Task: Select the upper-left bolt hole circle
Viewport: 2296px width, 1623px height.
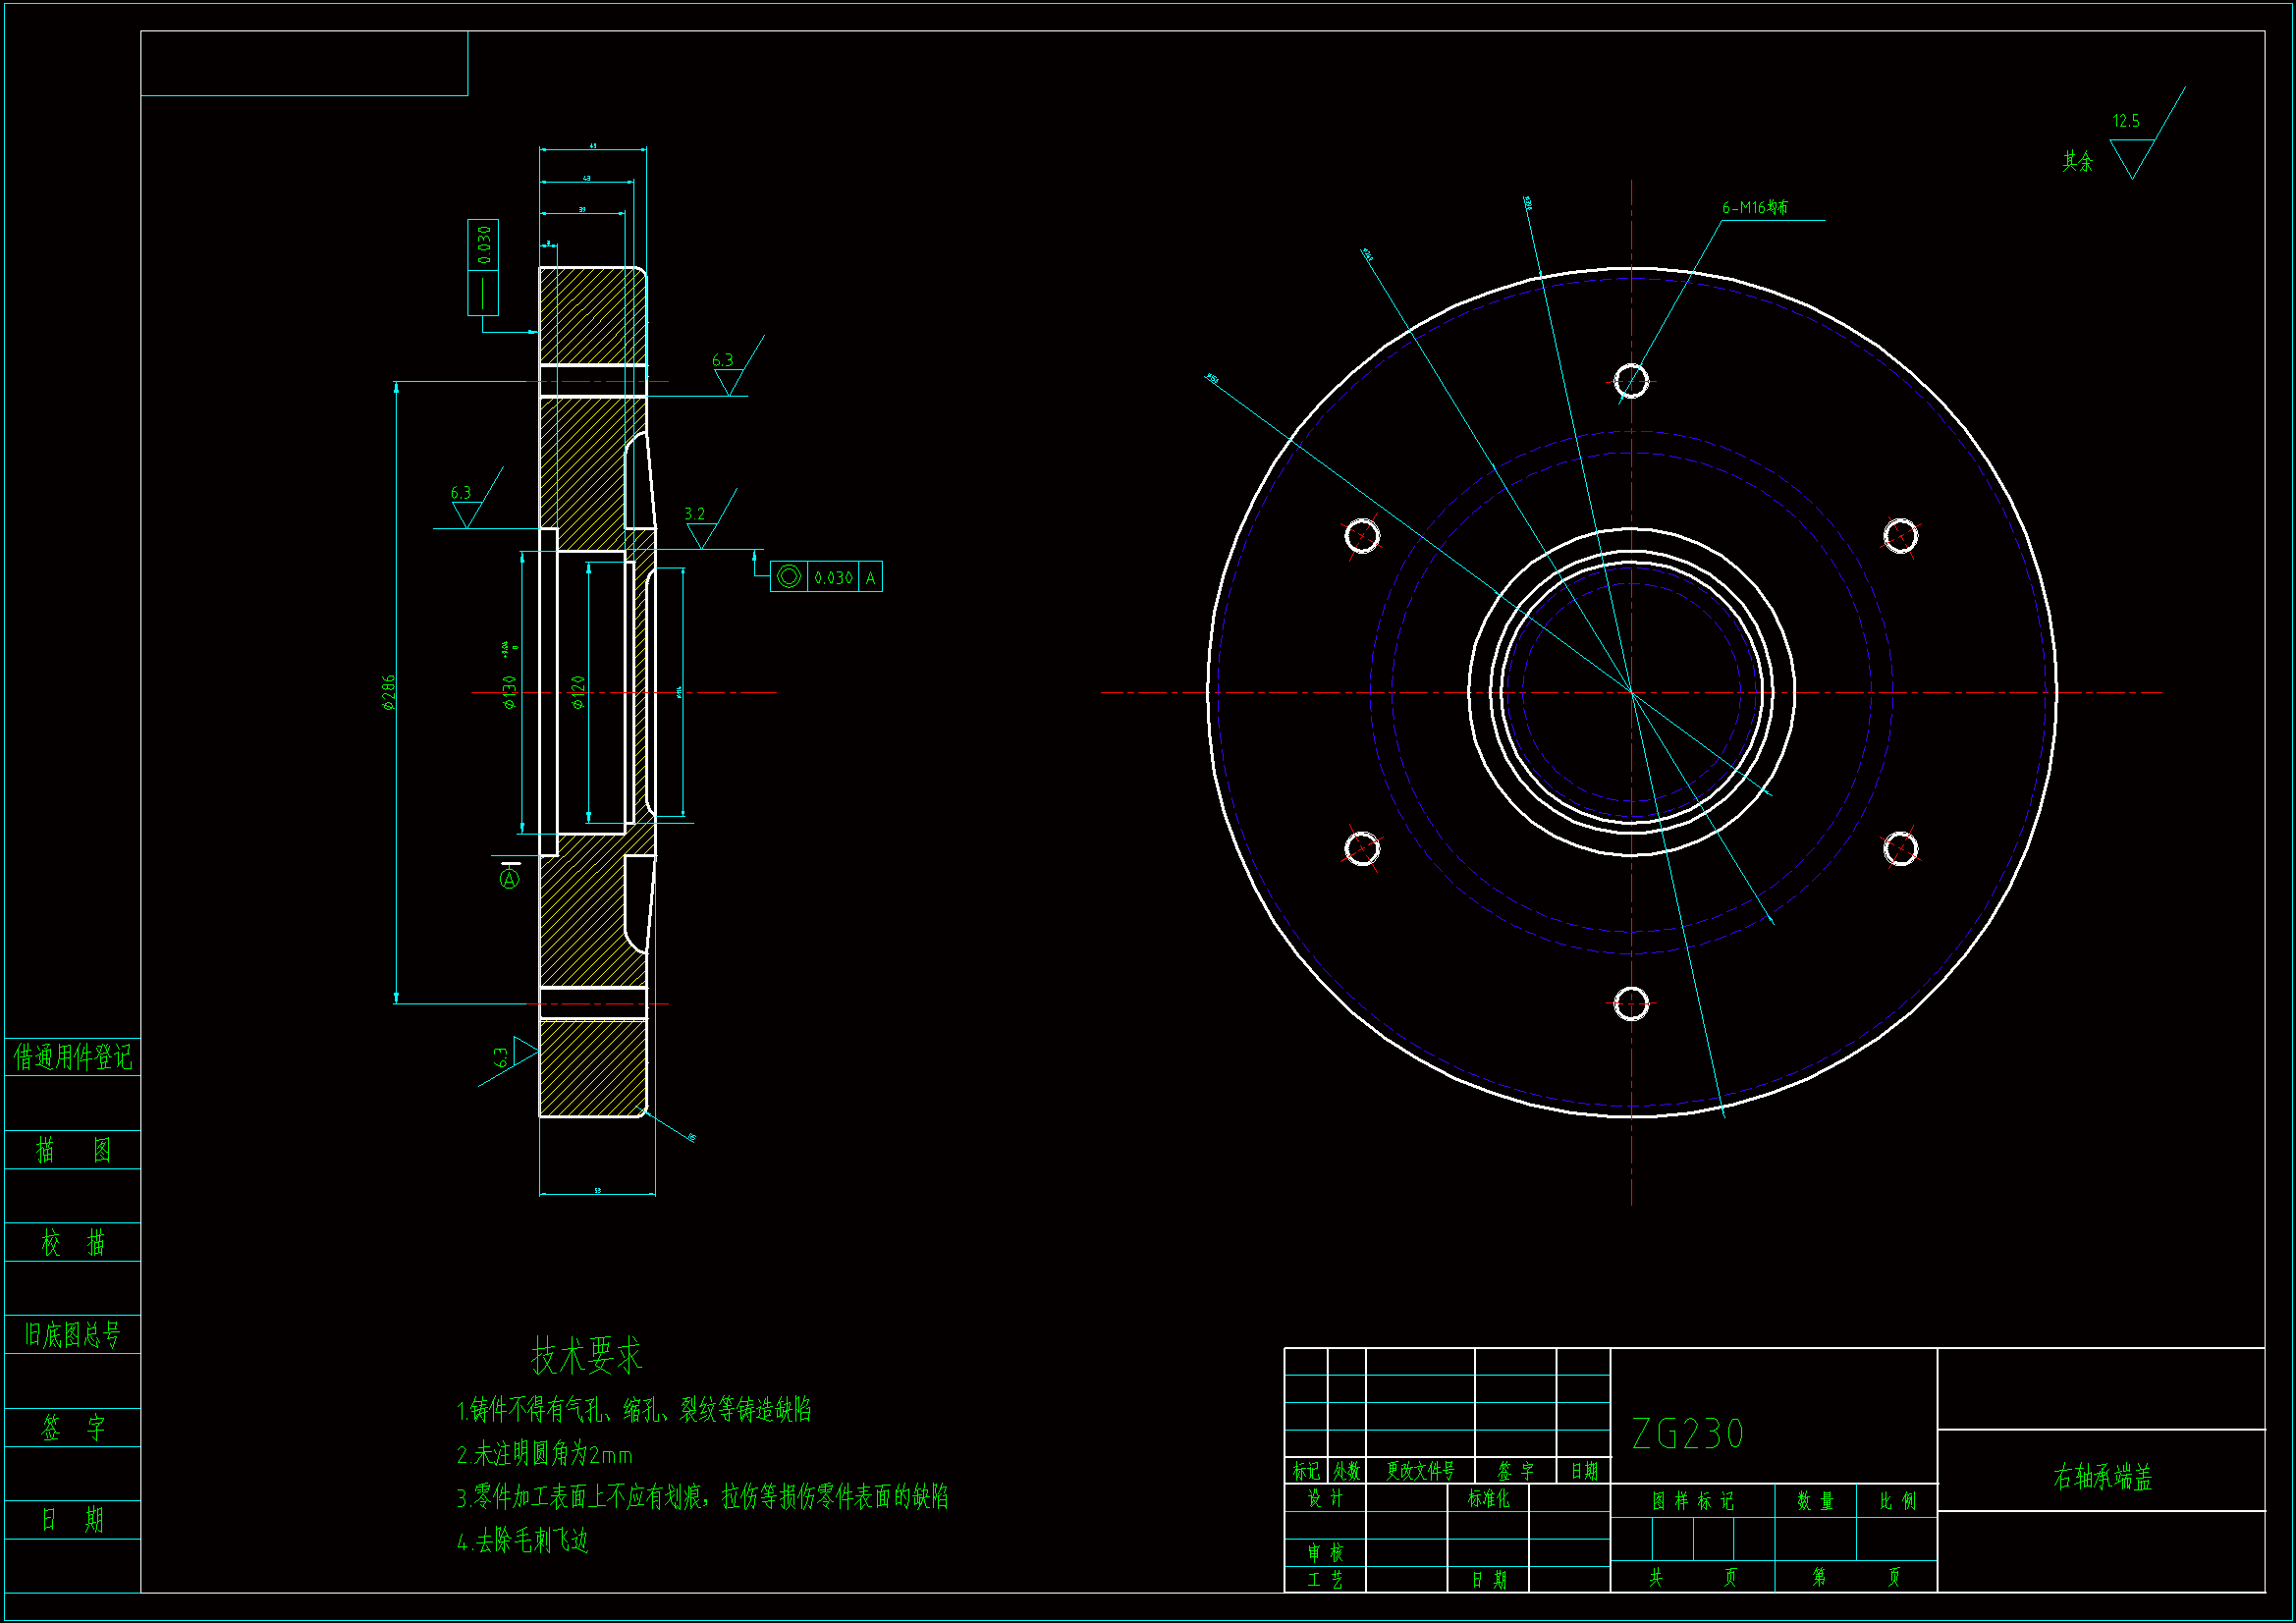Action: [x=1362, y=536]
